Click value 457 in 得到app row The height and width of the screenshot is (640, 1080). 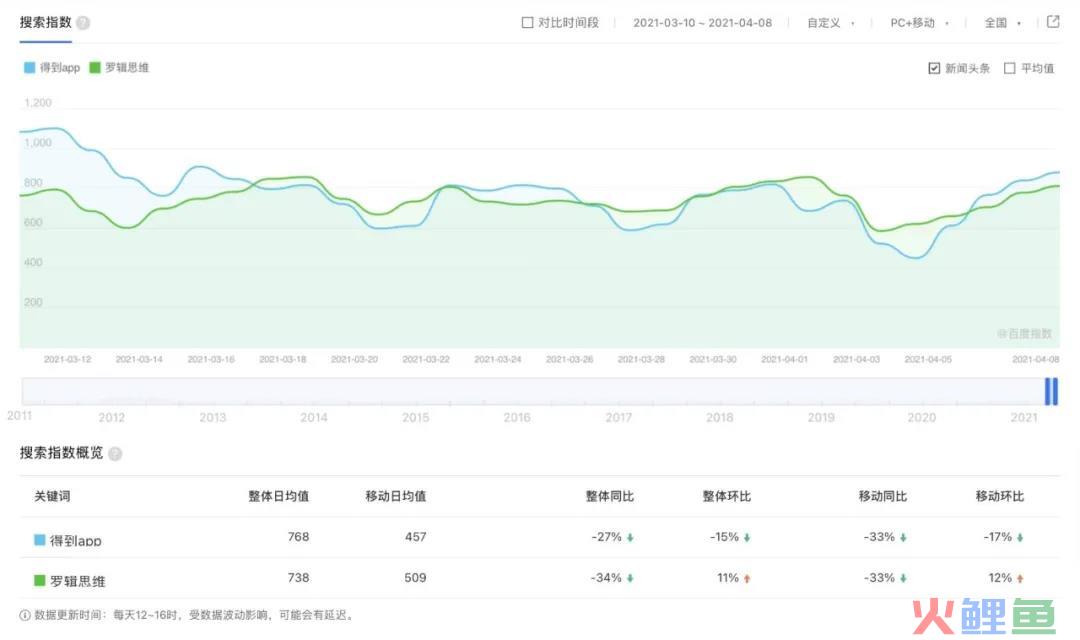pyautogui.click(x=415, y=537)
